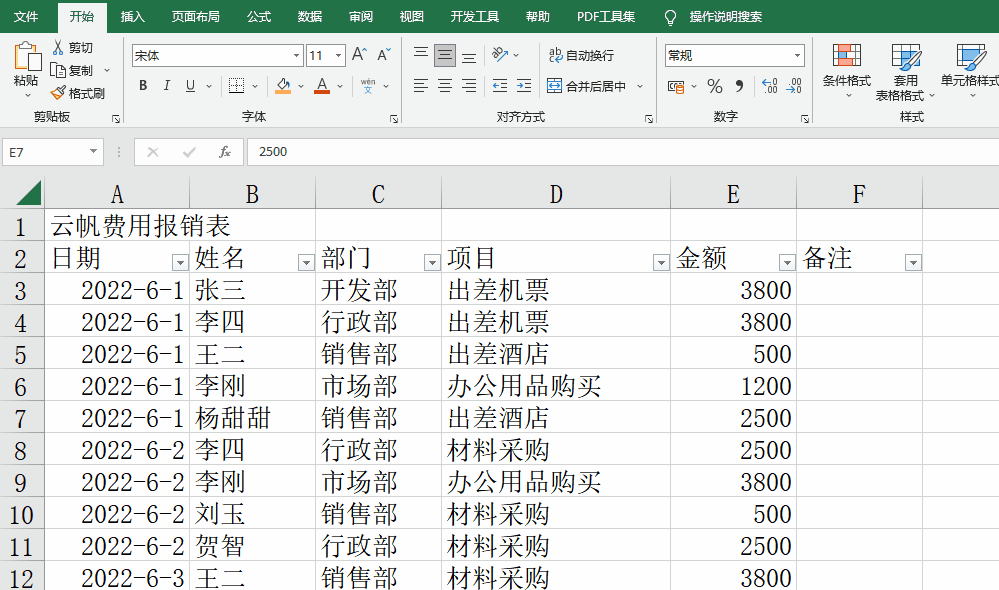Toggle Italic formatting
The width and height of the screenshot is (999, 590).
pos(166,86)
